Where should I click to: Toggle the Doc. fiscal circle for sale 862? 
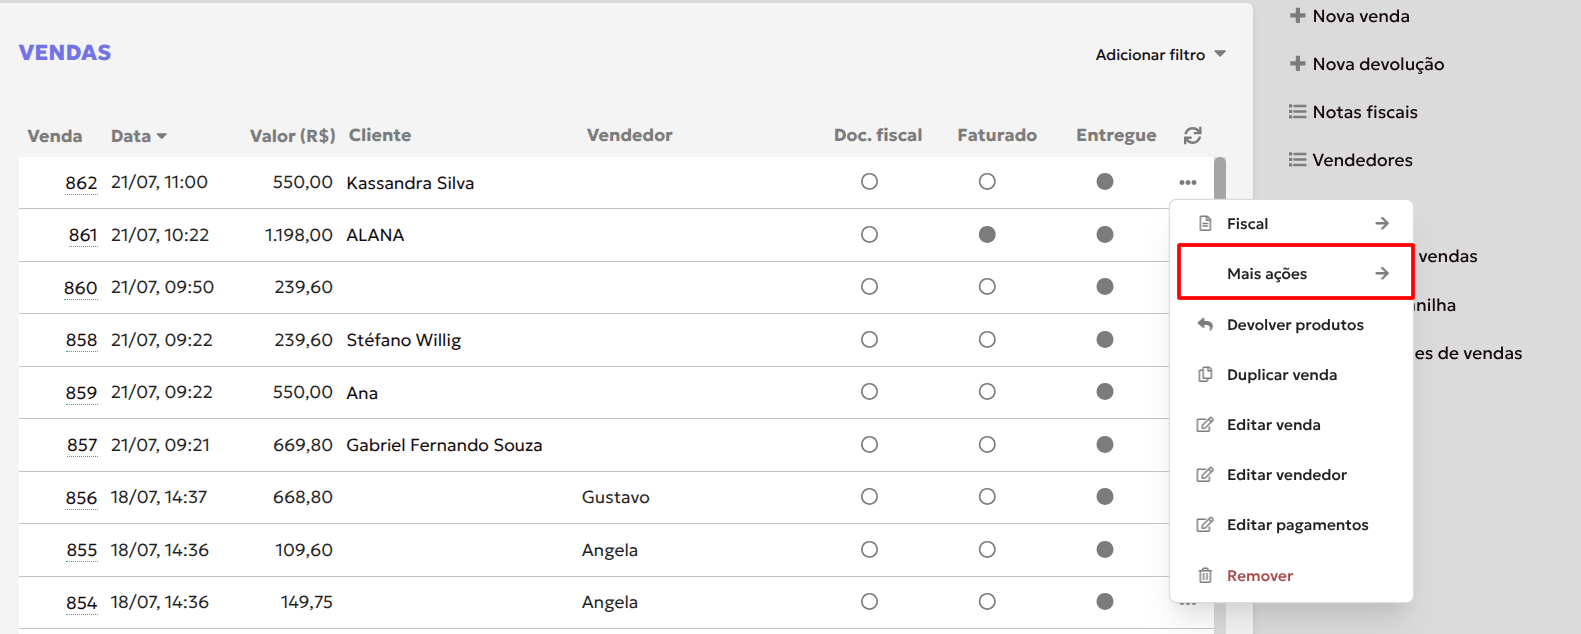click(x=869, y=182)
